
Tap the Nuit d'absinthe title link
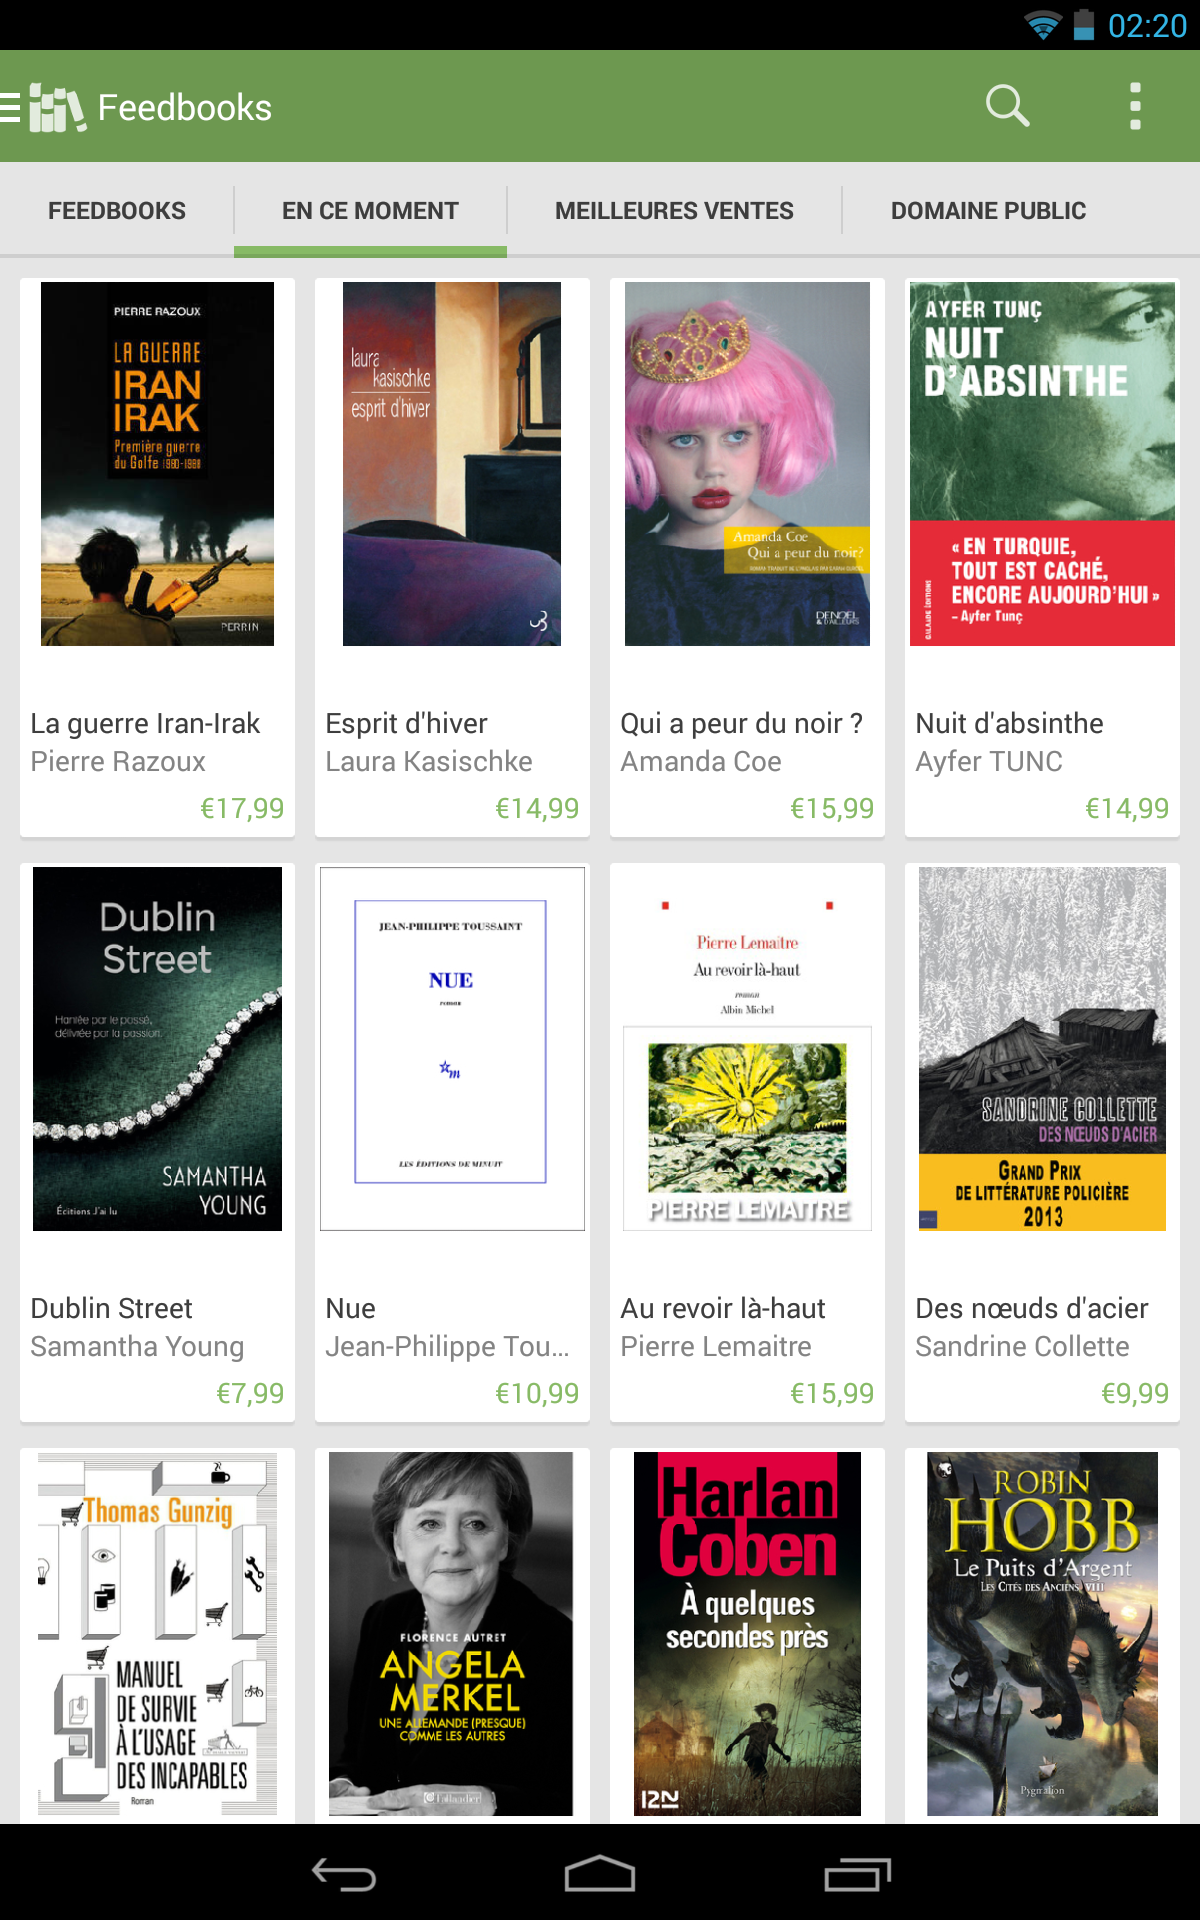tap(1009, 723)
